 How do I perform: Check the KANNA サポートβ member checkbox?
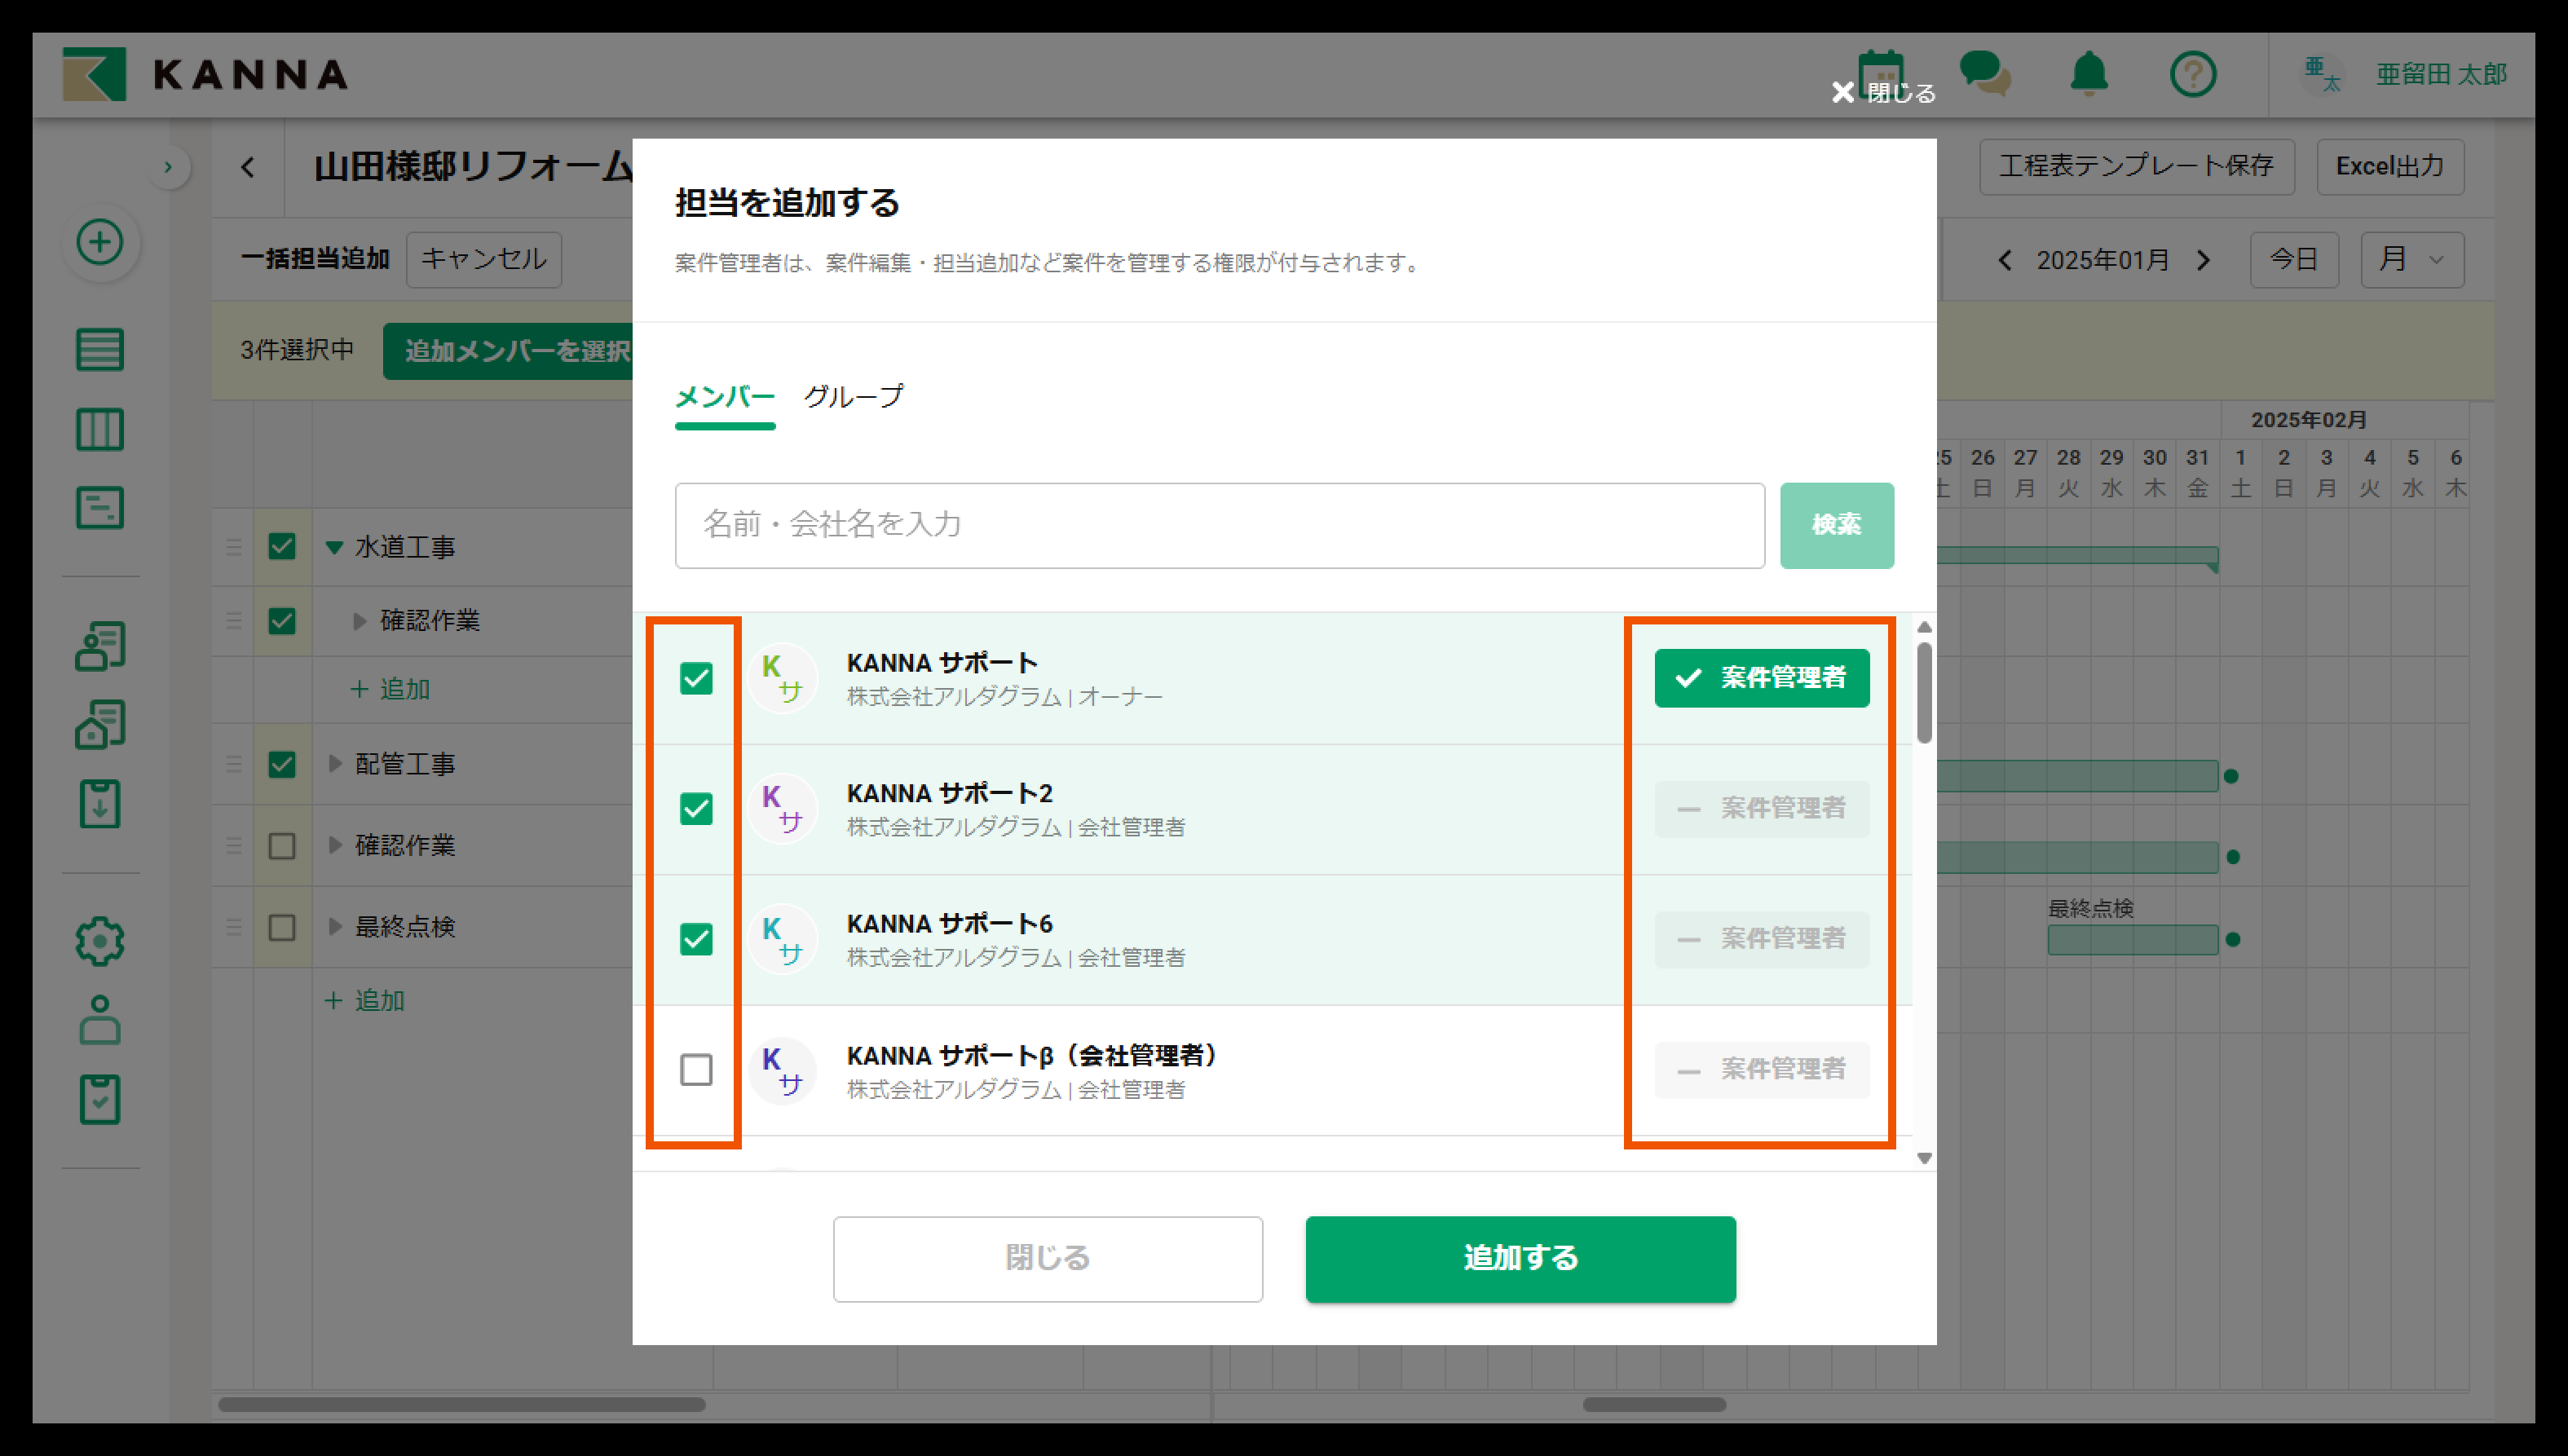coord(696,1069)
